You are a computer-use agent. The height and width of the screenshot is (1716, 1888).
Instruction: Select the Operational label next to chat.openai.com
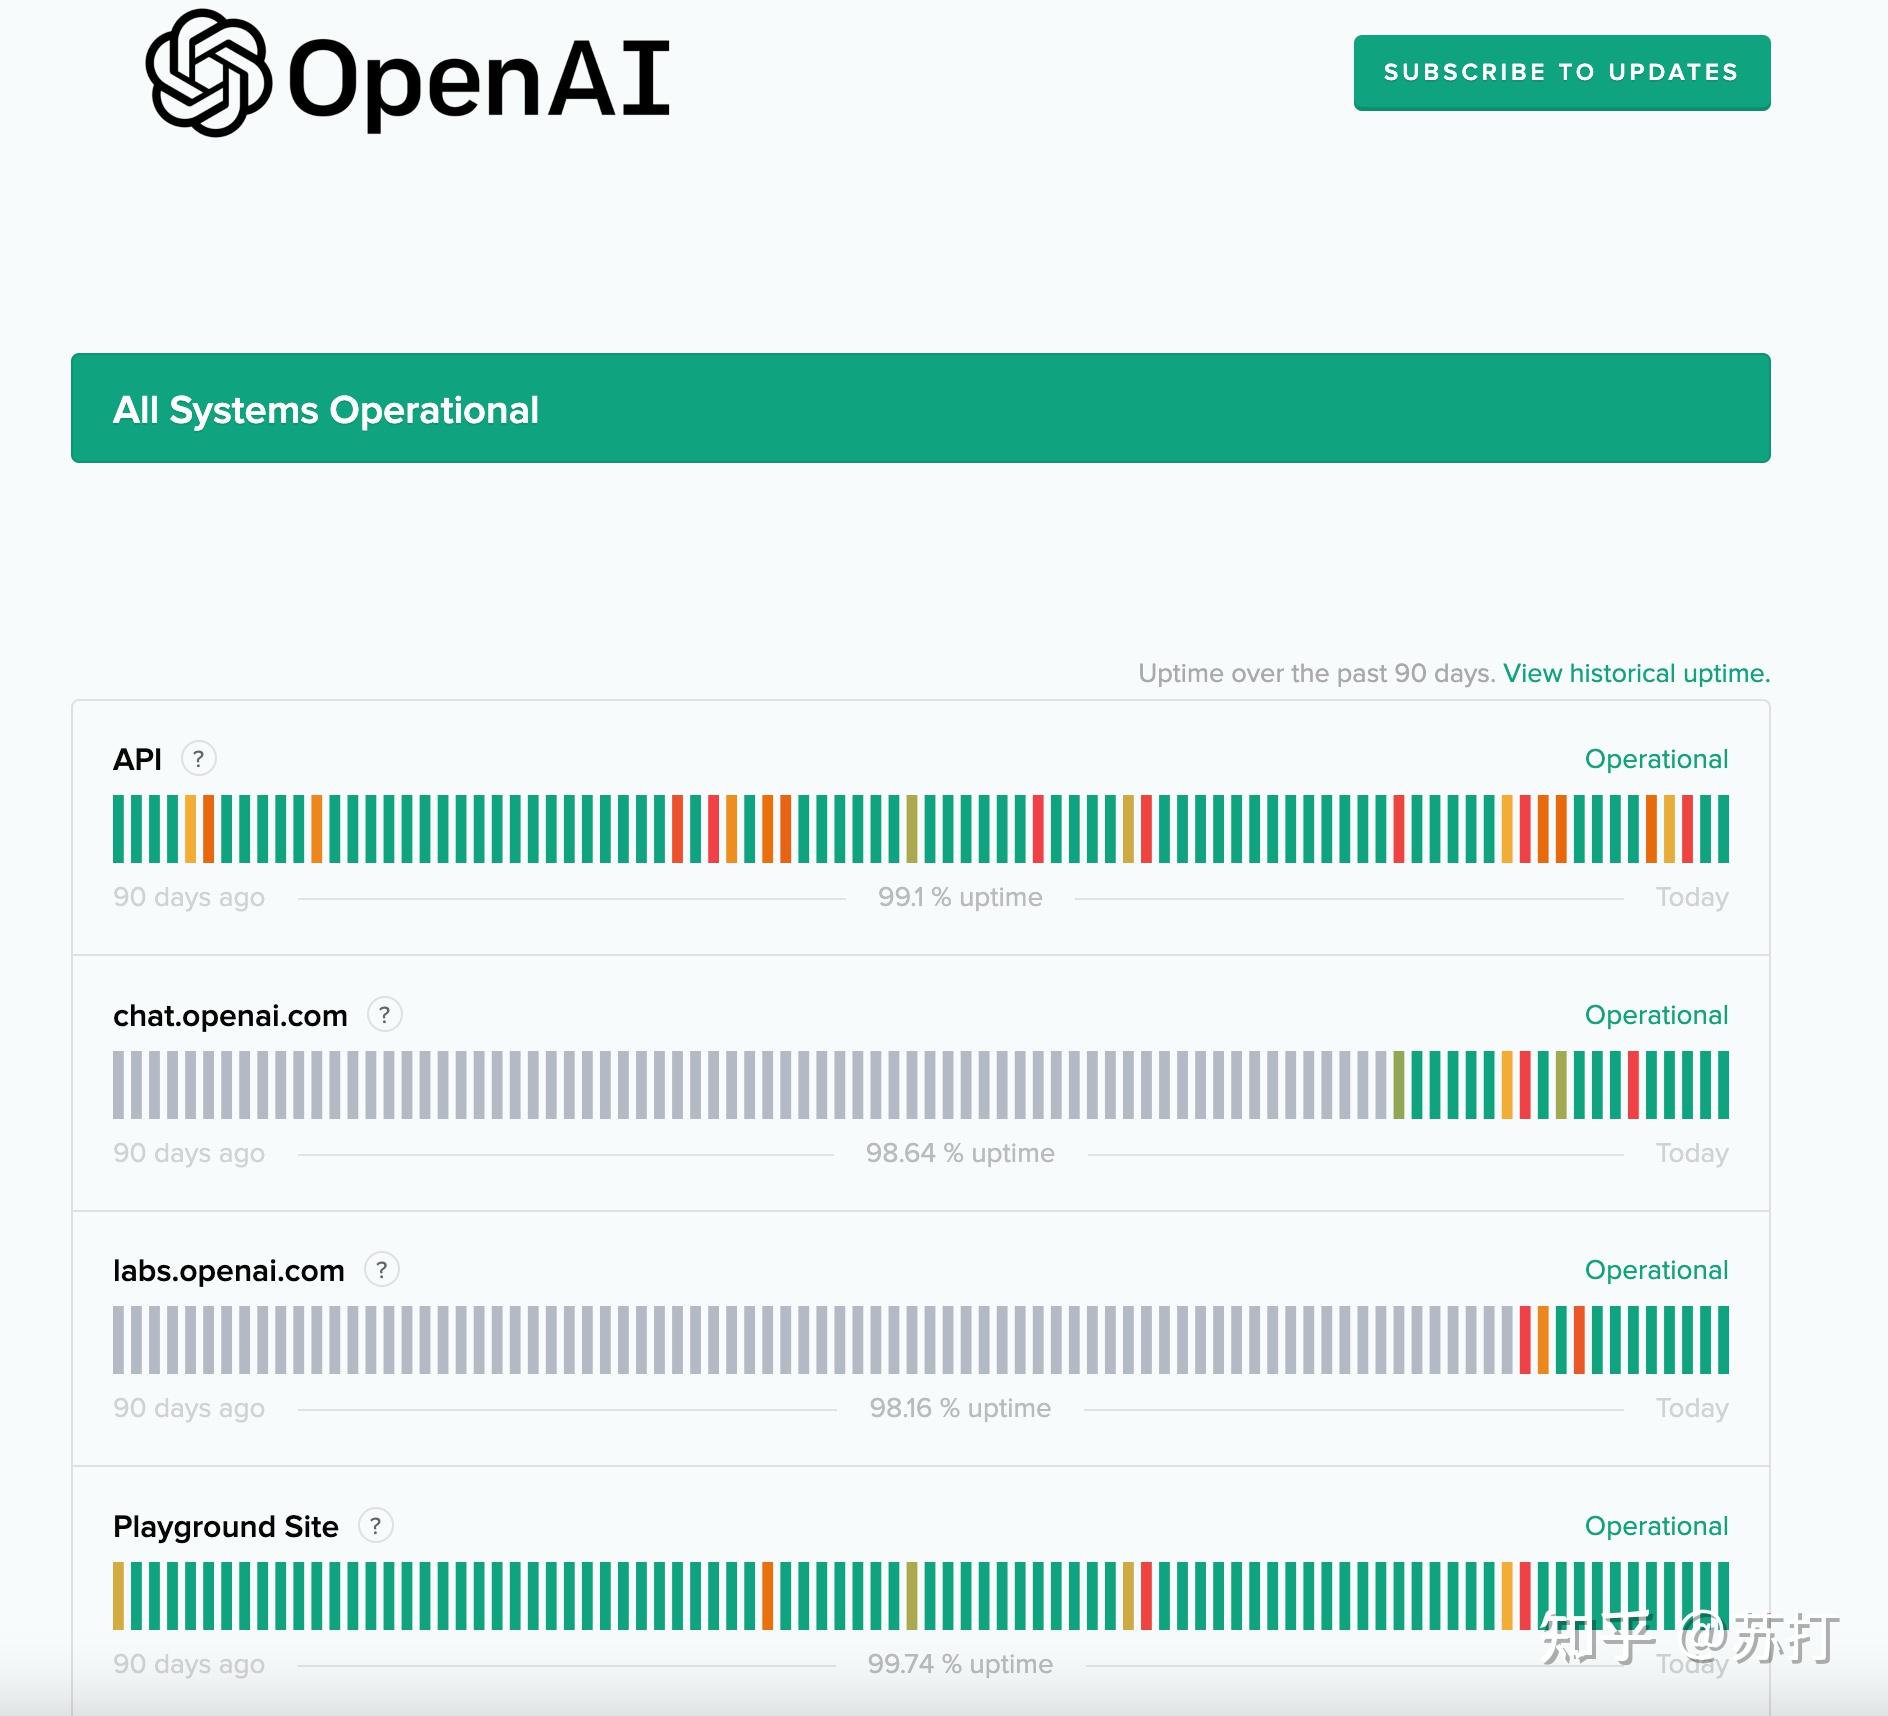(1656, 1014)
